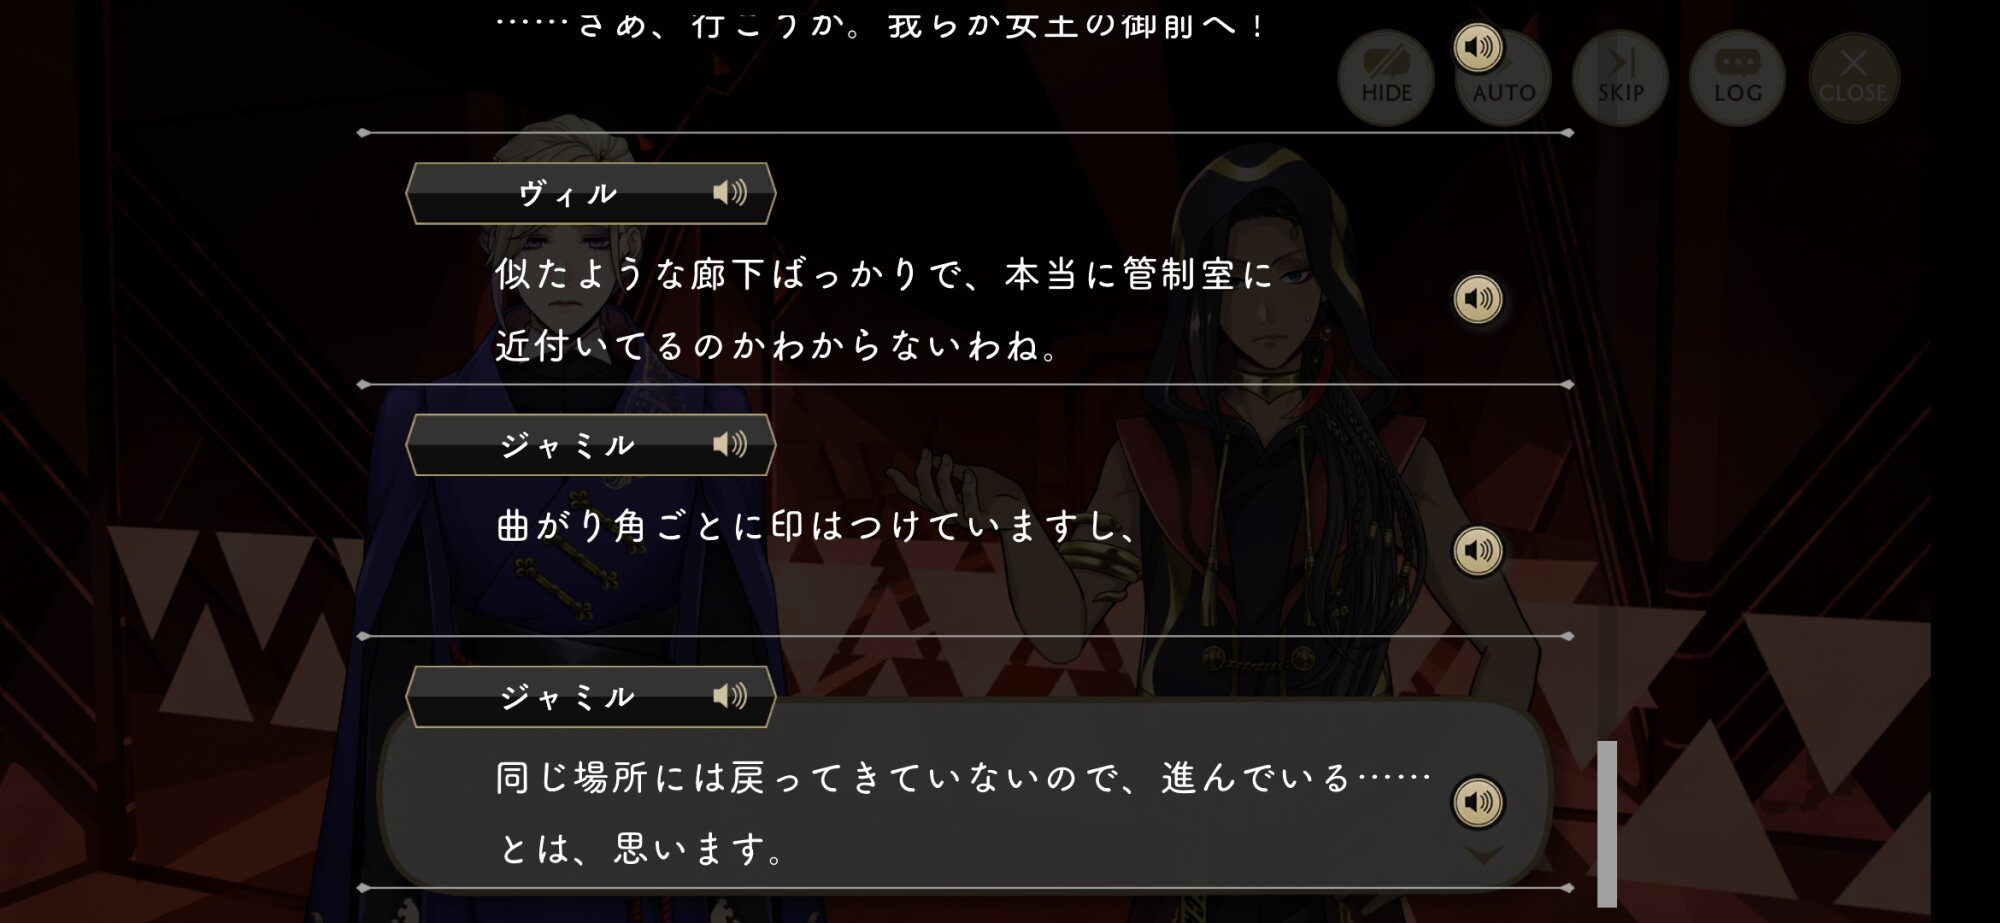Select the bottom ジャミル name plate
The height and width of the screenshot is (923, 2000).
(590, 697)
